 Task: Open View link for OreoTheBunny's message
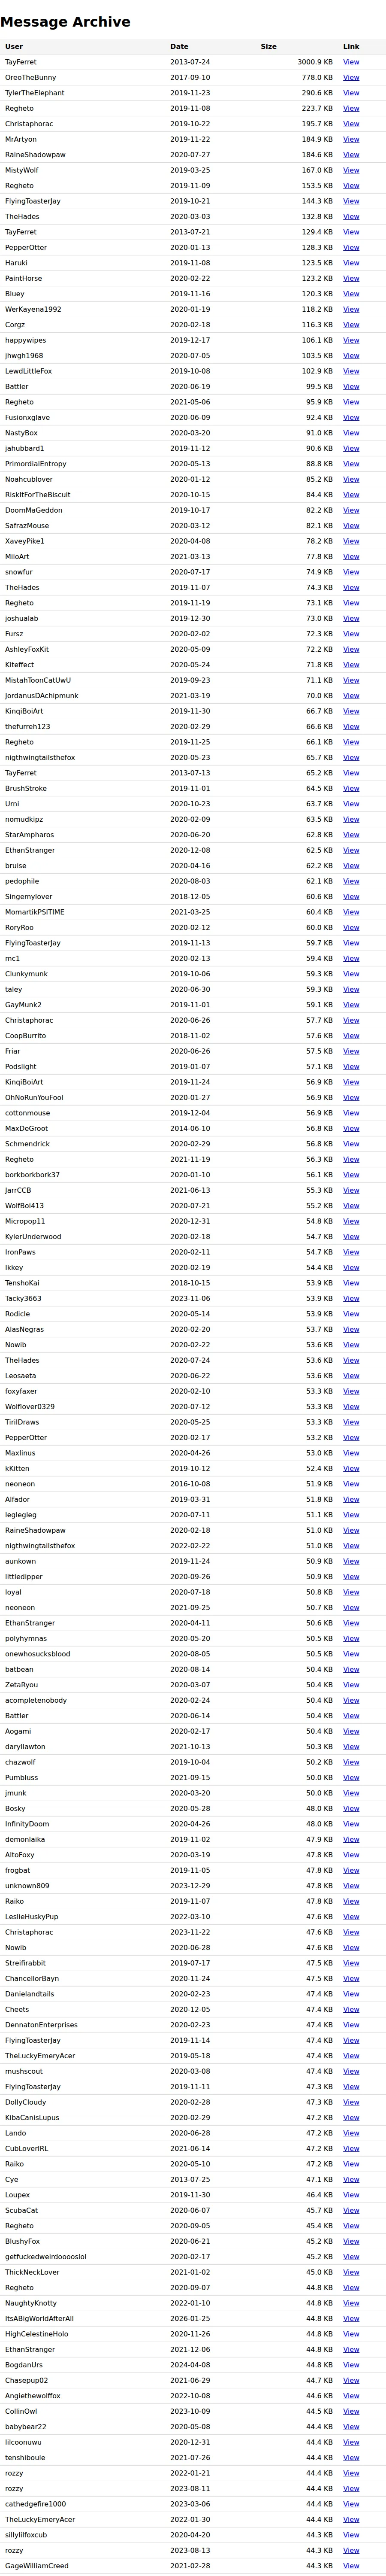pos(351,77)
